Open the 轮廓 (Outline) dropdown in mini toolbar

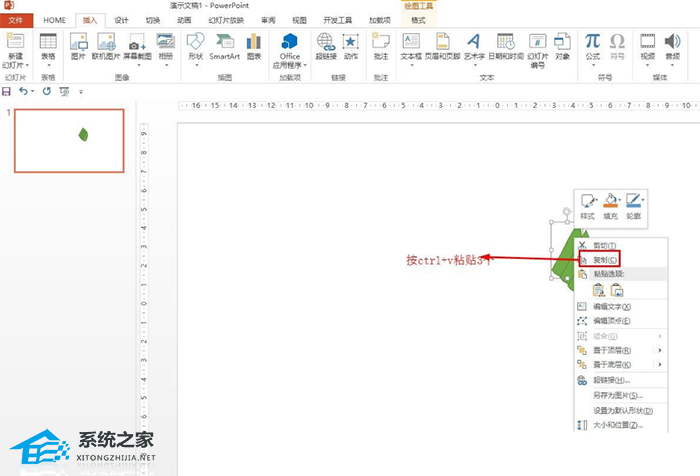[x=643, y=200]
